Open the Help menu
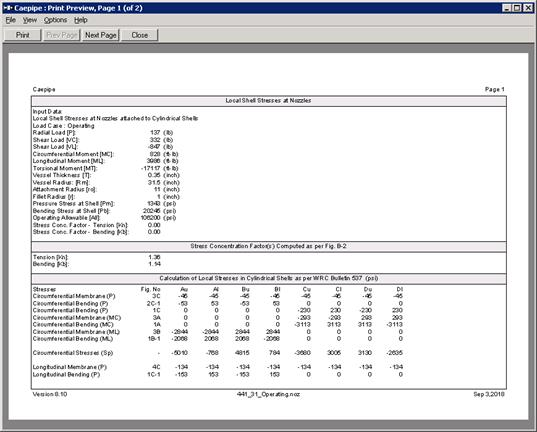The image size is (537, 432). [x=81, y=20]
